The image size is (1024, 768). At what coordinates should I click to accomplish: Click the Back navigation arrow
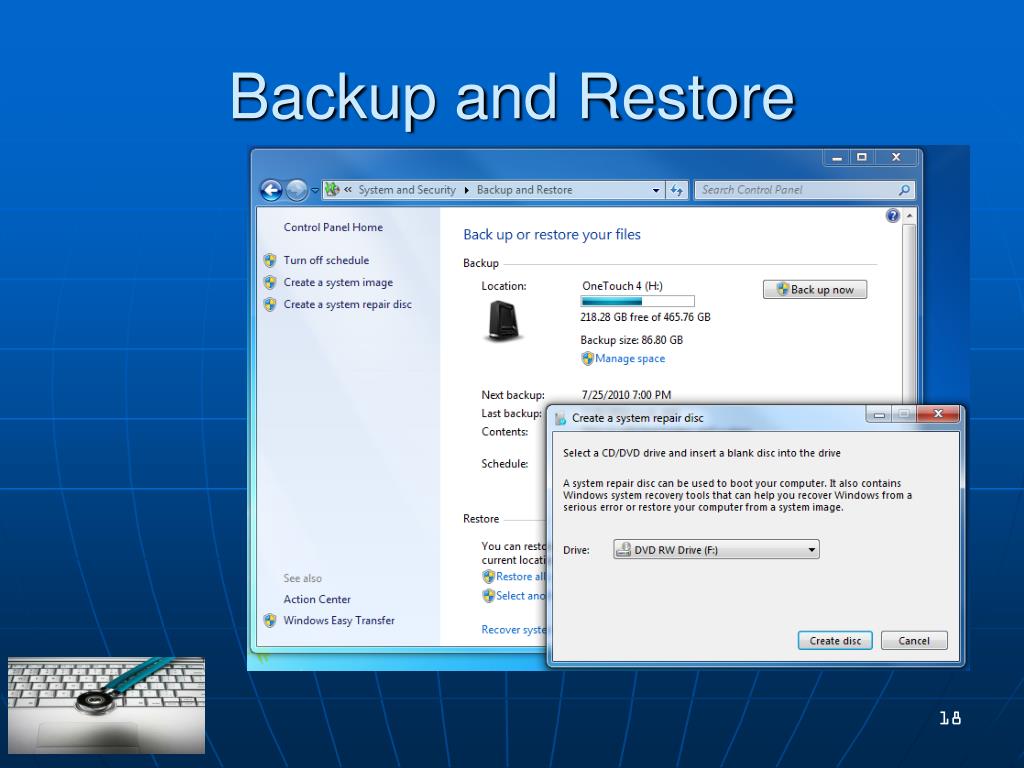tap(271, 190)
